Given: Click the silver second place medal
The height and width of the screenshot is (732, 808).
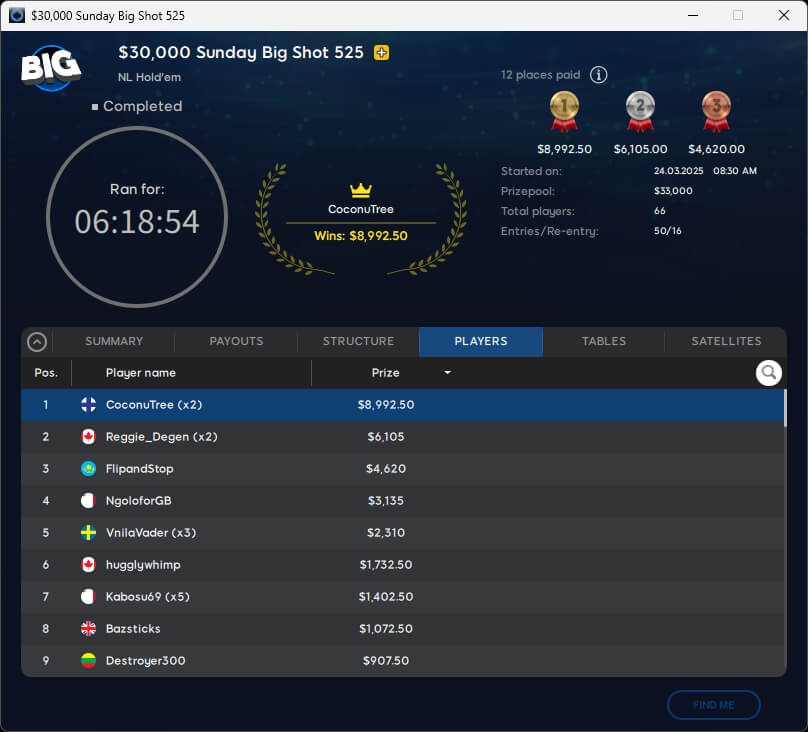Looking at the screenshot, I should coord(640,111).
